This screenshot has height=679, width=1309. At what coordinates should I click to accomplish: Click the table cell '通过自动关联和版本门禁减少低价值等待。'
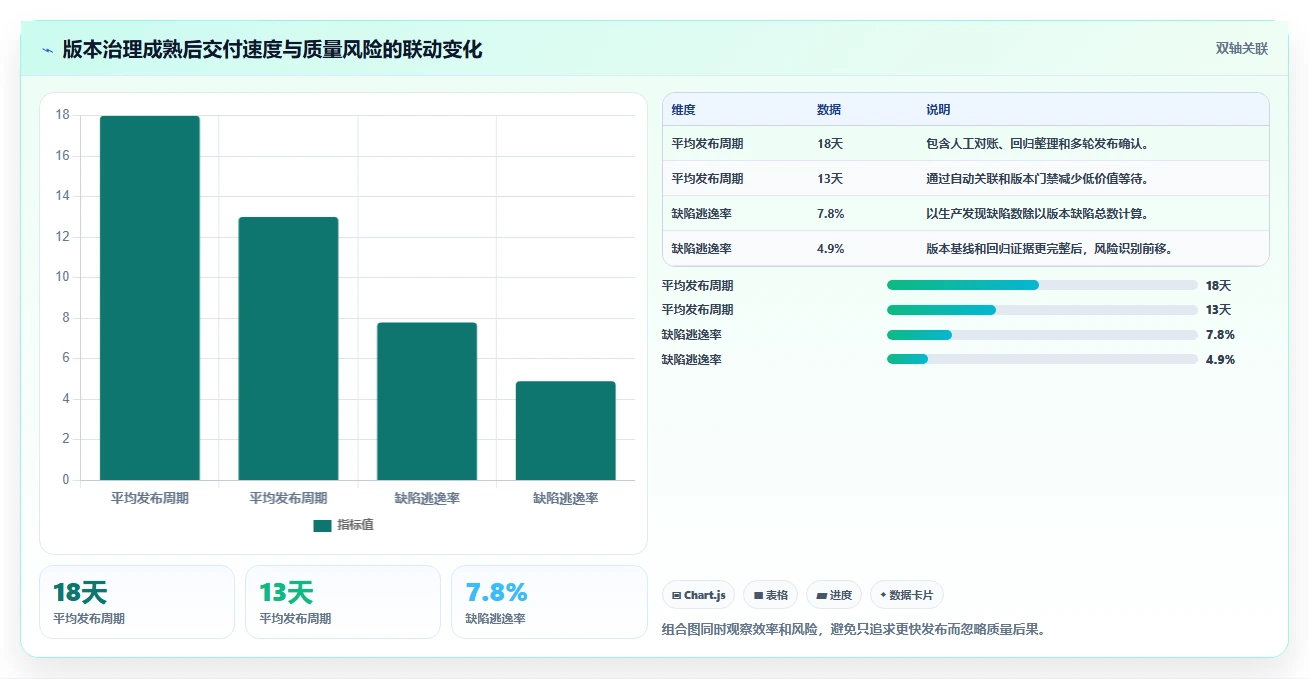pos(1037,179)
